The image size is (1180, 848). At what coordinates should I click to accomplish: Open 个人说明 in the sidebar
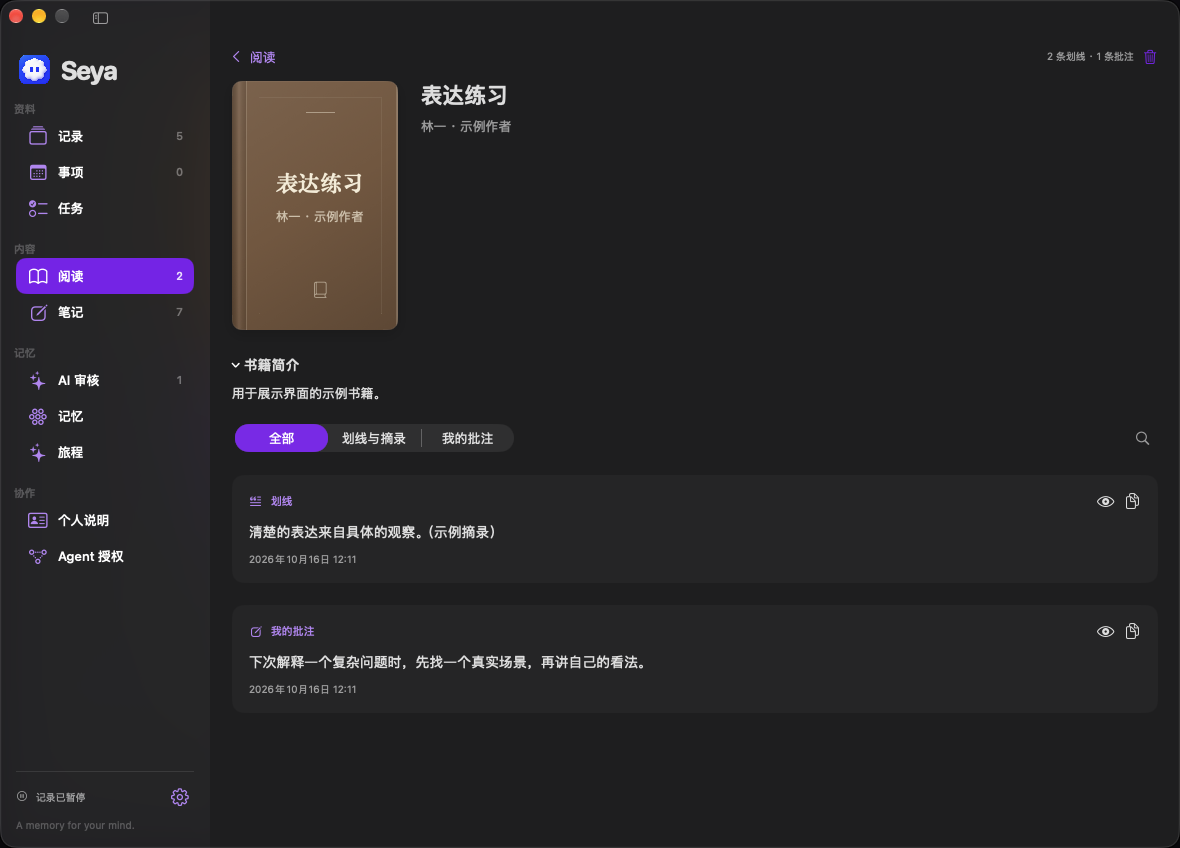pos(105,520)
